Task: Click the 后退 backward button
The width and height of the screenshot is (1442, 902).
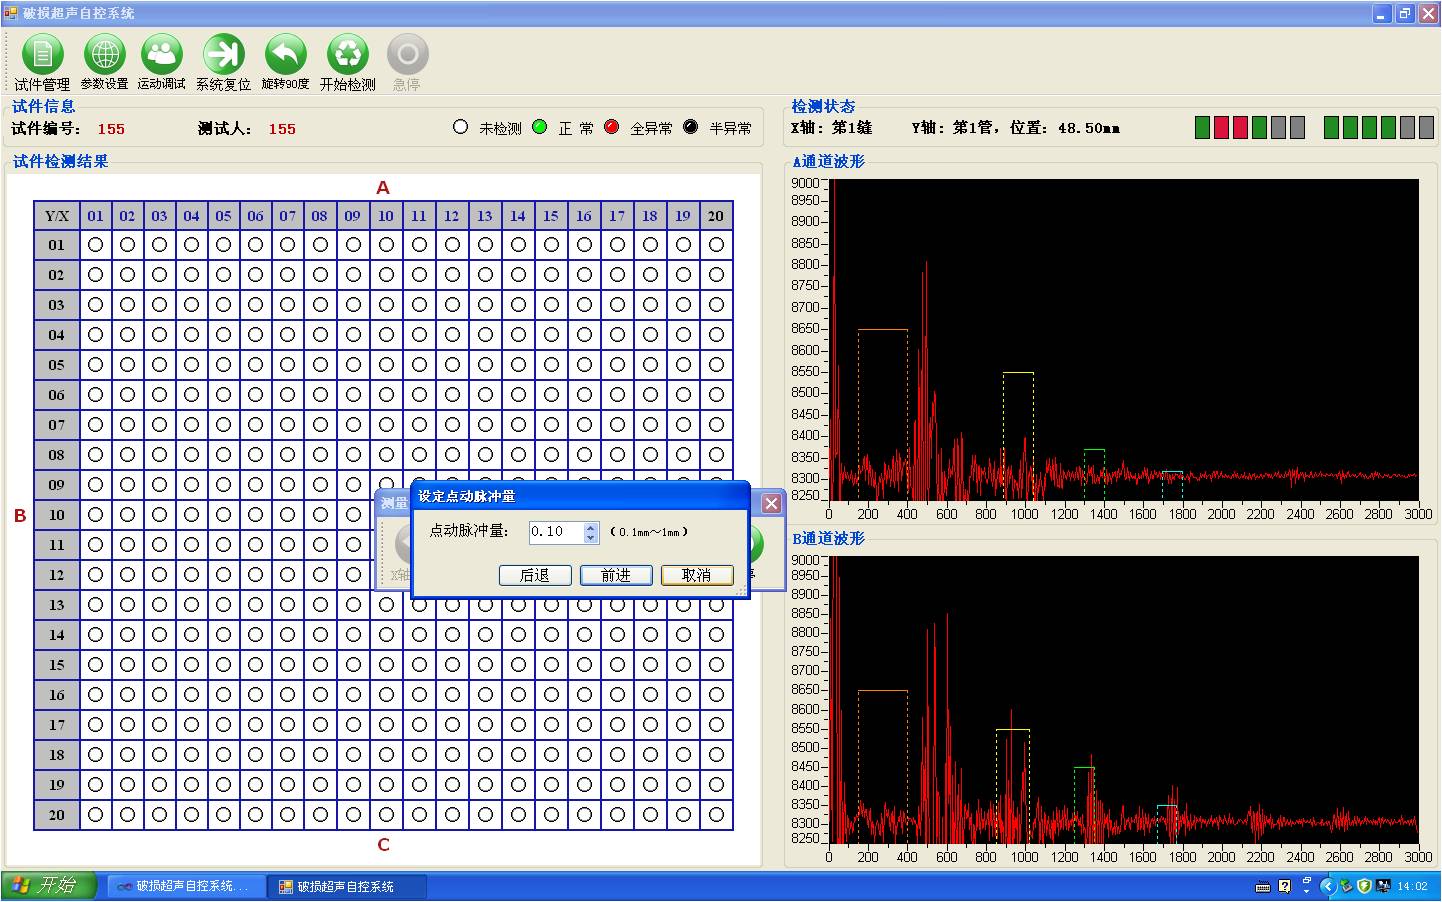Action: click(x=535, y=575)
